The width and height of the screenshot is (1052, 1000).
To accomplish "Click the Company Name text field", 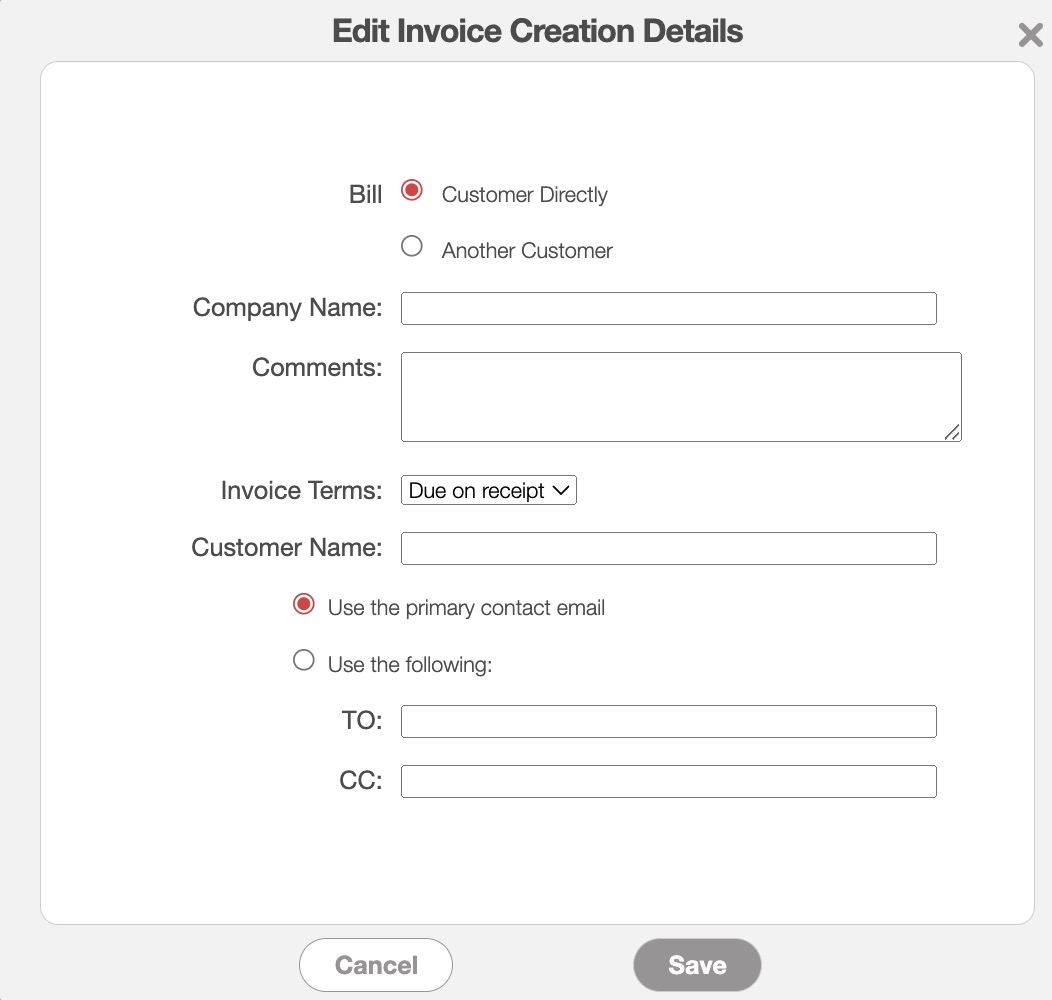I will [668, 309].
